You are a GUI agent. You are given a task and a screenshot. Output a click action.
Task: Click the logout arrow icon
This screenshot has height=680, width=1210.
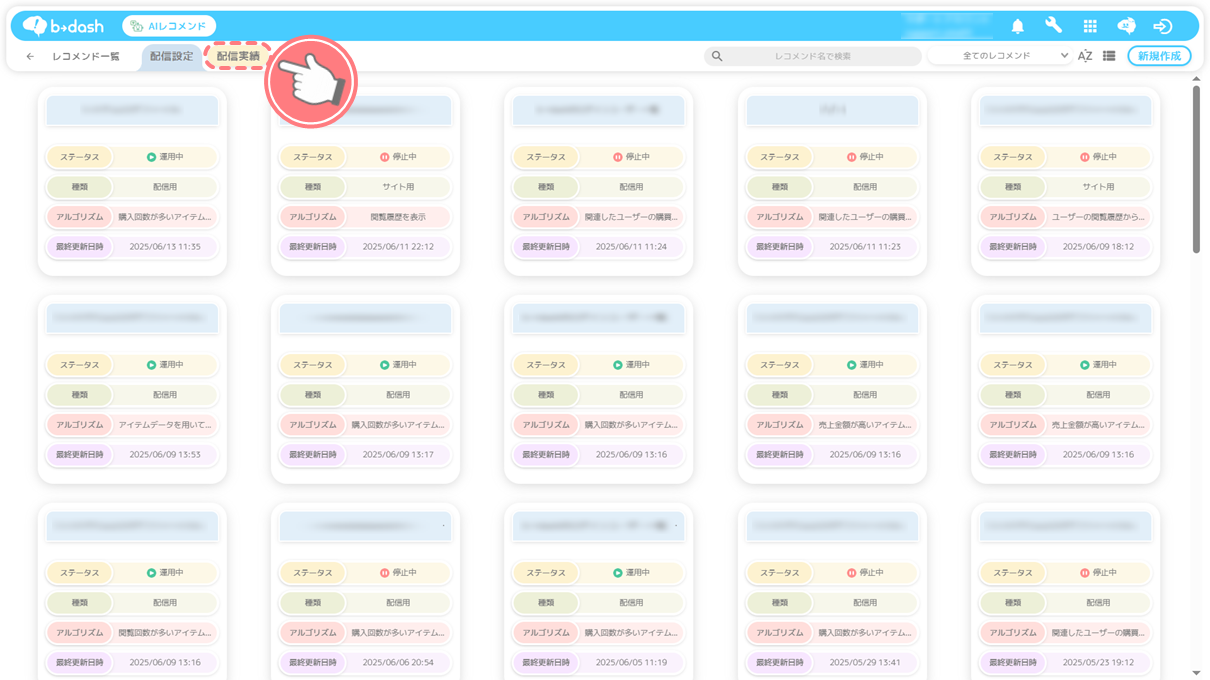[1162, 26]
